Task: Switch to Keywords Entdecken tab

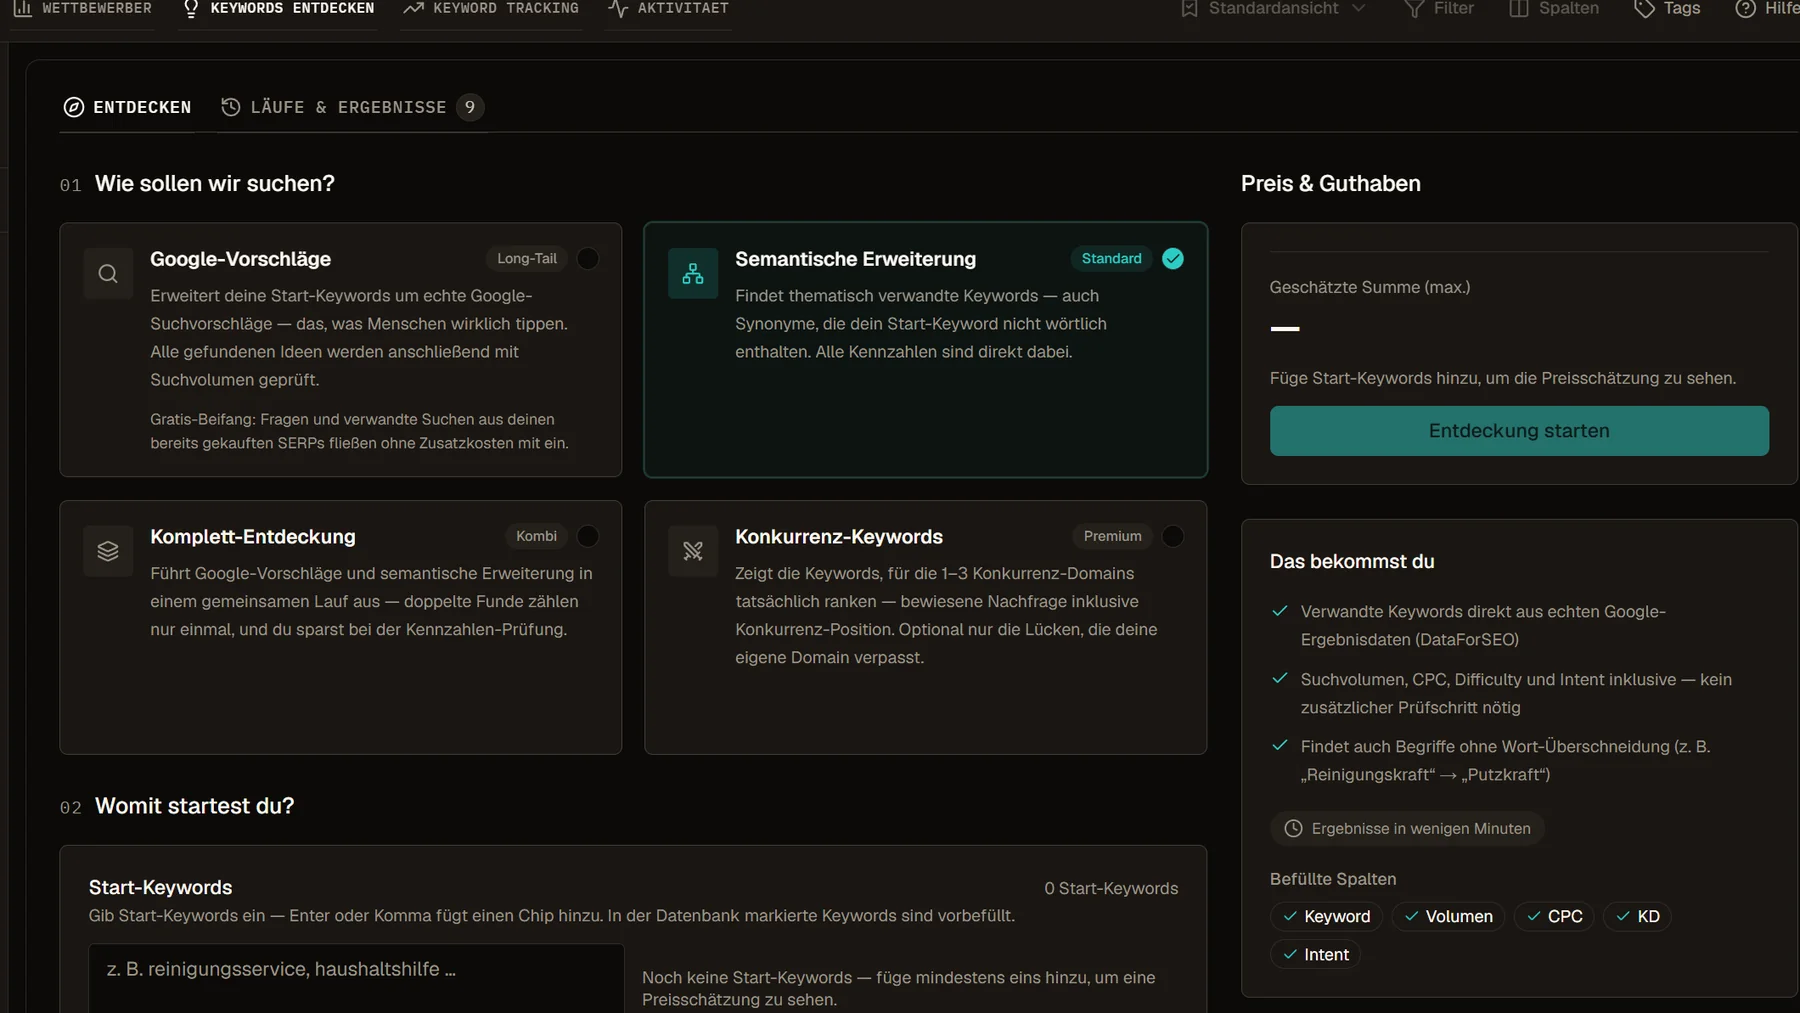Action: tap(278, 9)
